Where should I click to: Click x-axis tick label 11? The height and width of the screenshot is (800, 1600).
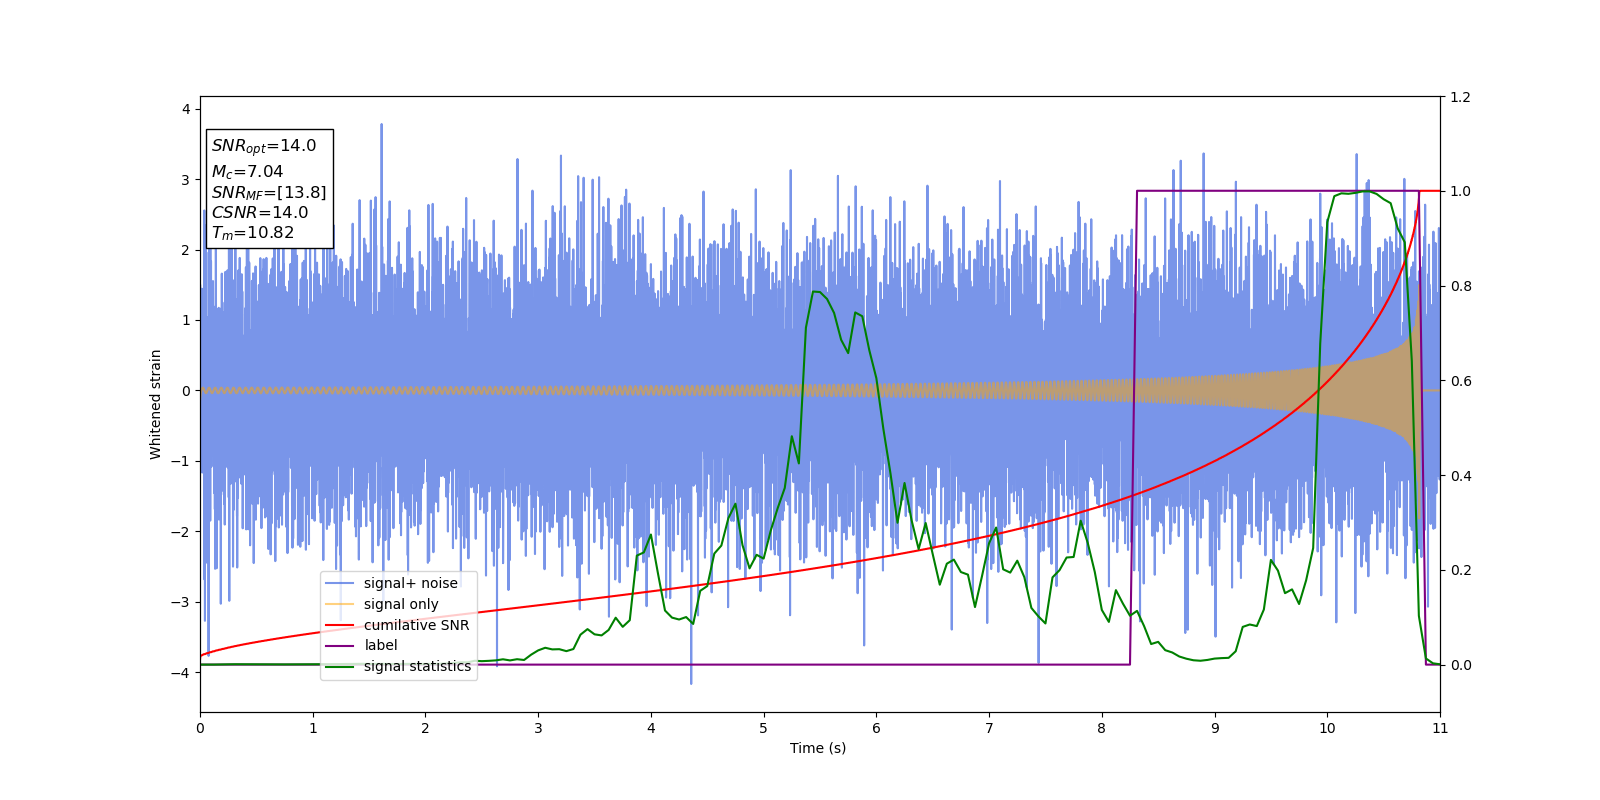1440,728
